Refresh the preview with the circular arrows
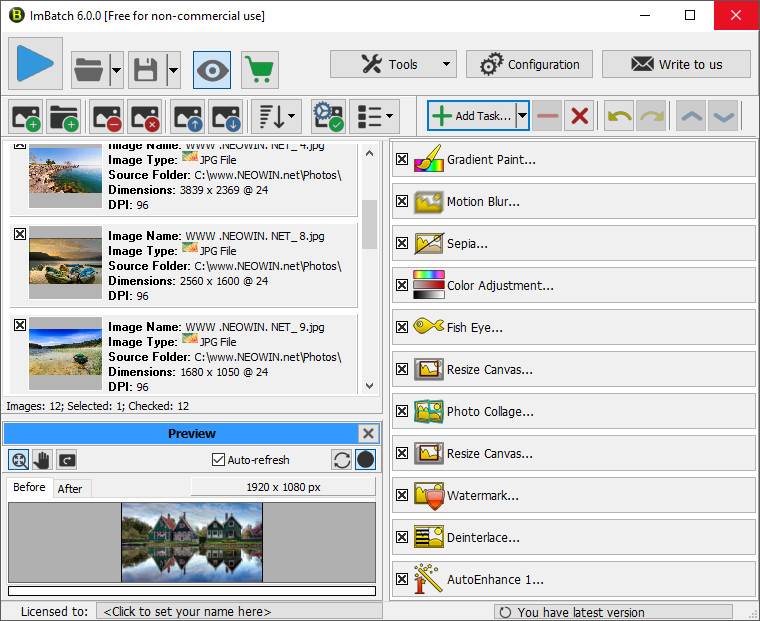The width and height of the screenshot is (760, 621). coord(342,460)
